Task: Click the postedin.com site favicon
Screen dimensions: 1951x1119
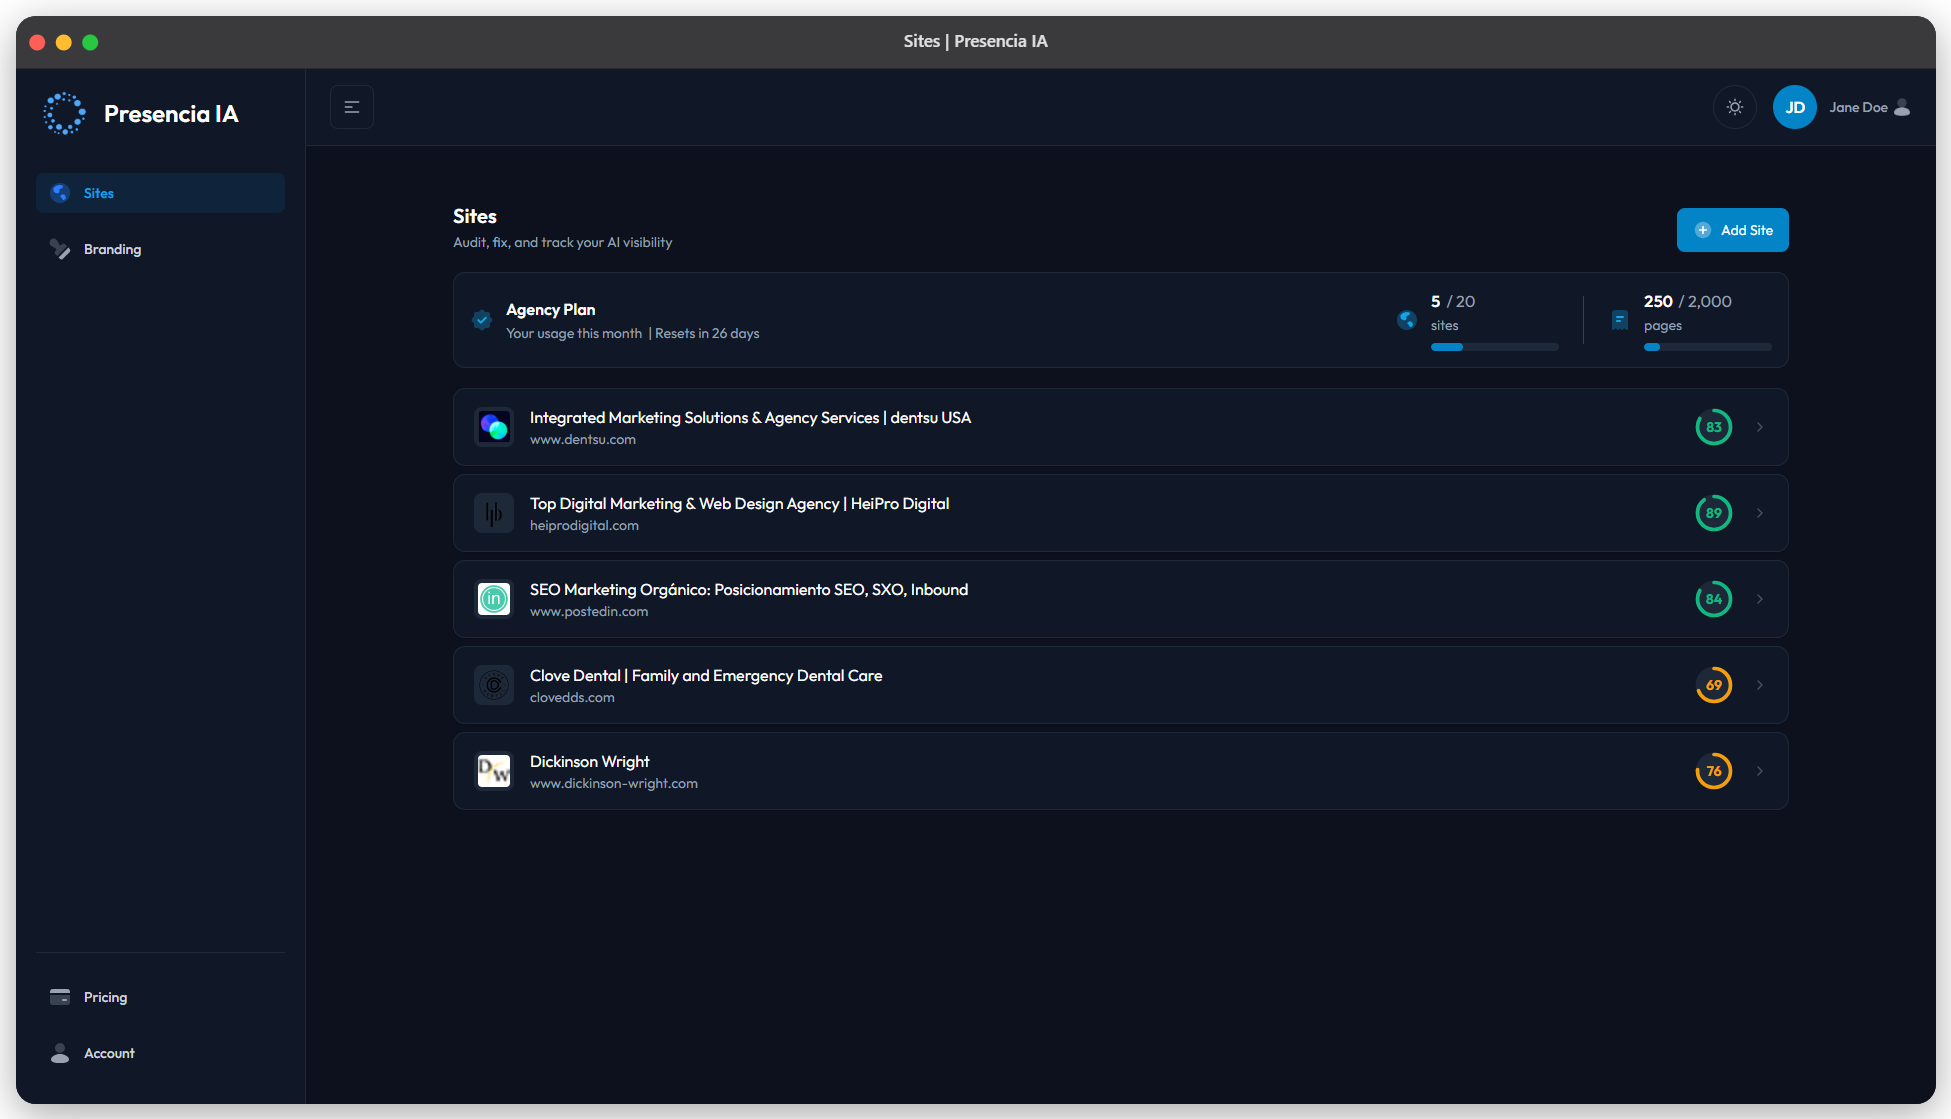Action: pyautogui.click(x=494, y=599)
